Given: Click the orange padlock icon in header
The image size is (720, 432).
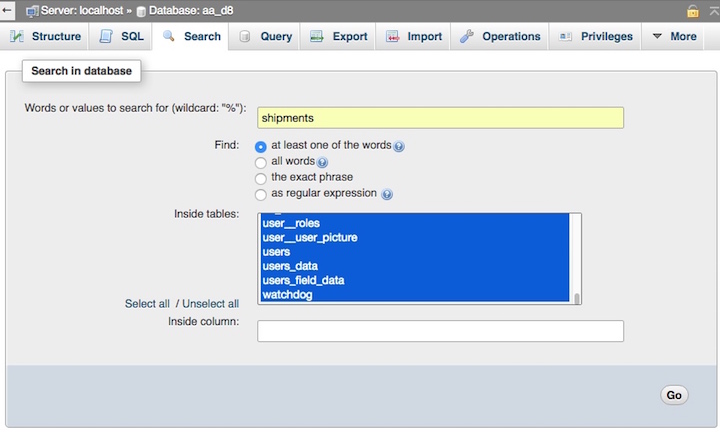Looking at the screenshot, I should (692, 11).
